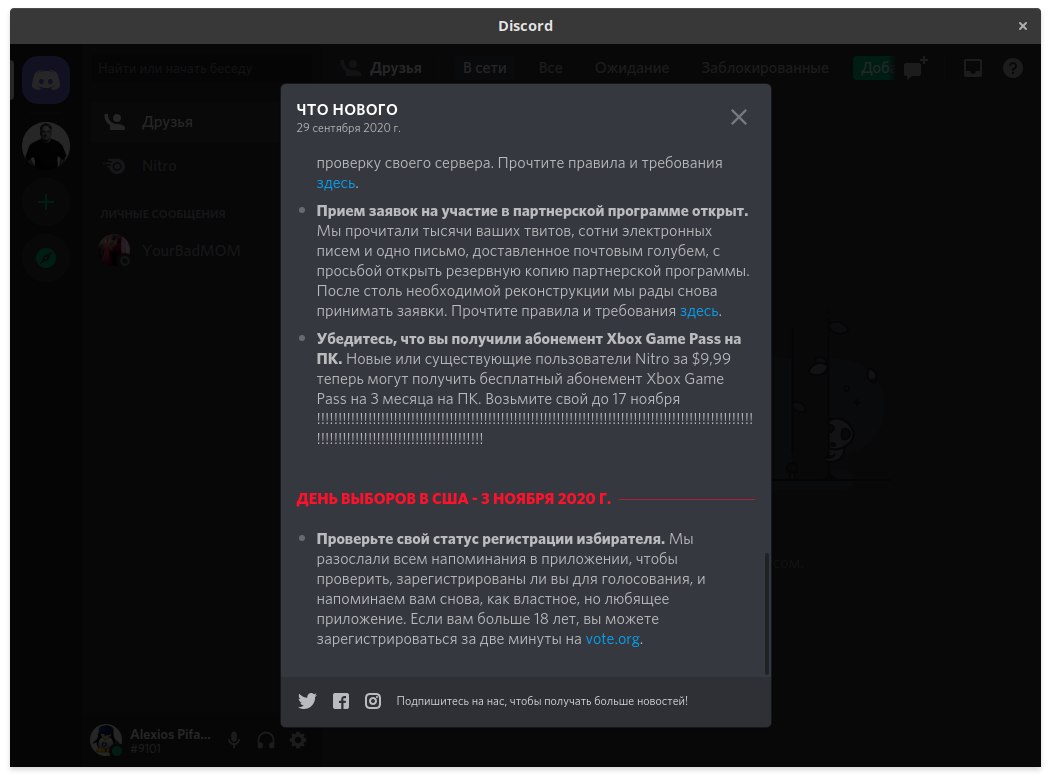Viewport: 1051px width, 778px height.
Task: Click the green add friend button
Action: click(x=873, y=68)
